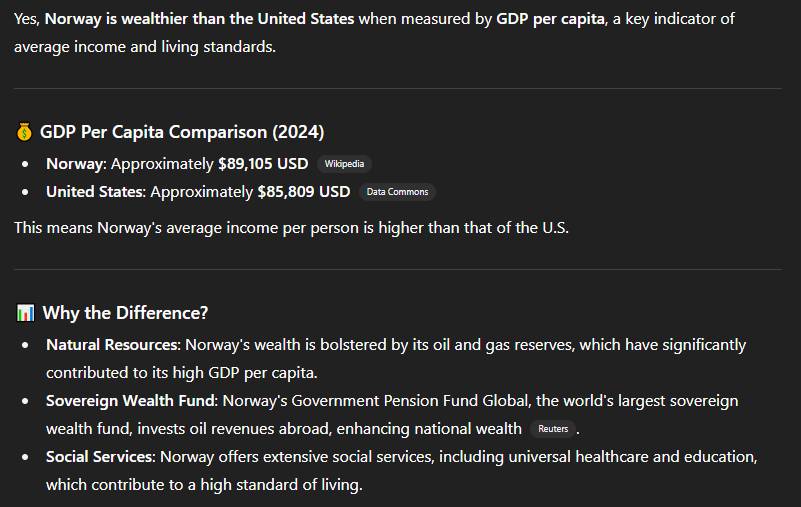Click the bold GDP per capita phrase
This screenshot has width=801, height=507.
550,19
